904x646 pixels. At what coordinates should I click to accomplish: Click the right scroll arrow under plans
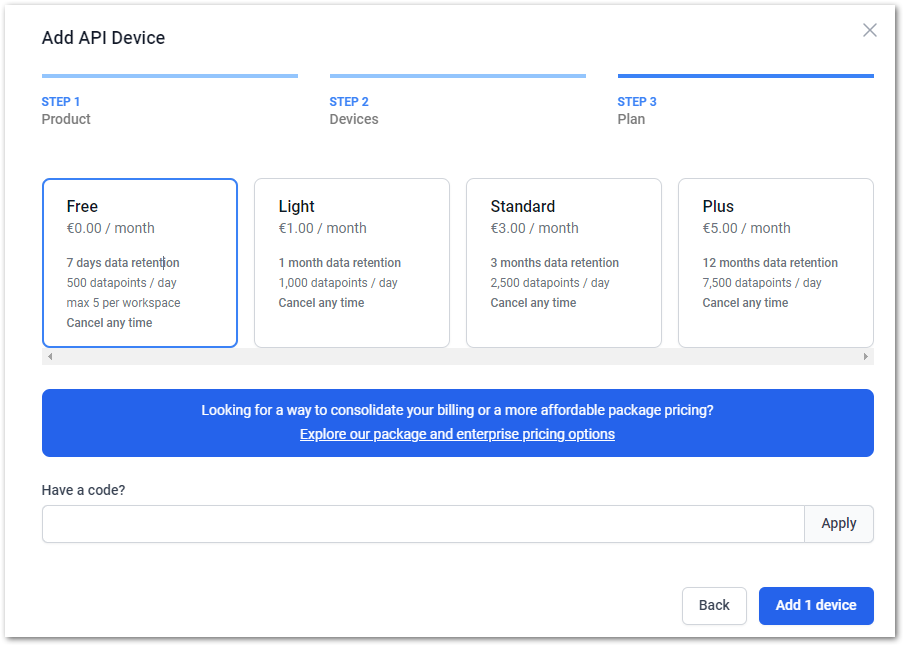click(865, 356)
